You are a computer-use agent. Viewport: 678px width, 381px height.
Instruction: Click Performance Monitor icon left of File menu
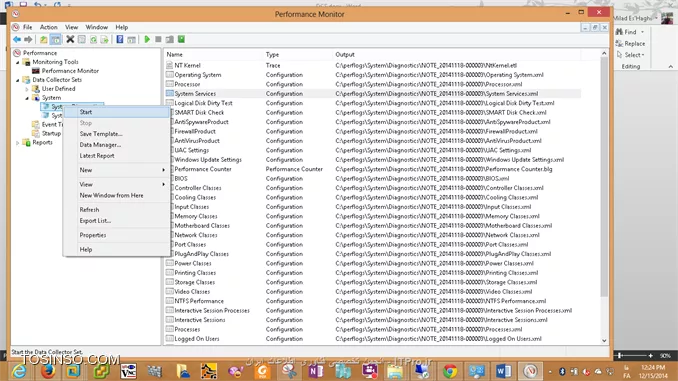pyautogui.click(x=16, y=27)
